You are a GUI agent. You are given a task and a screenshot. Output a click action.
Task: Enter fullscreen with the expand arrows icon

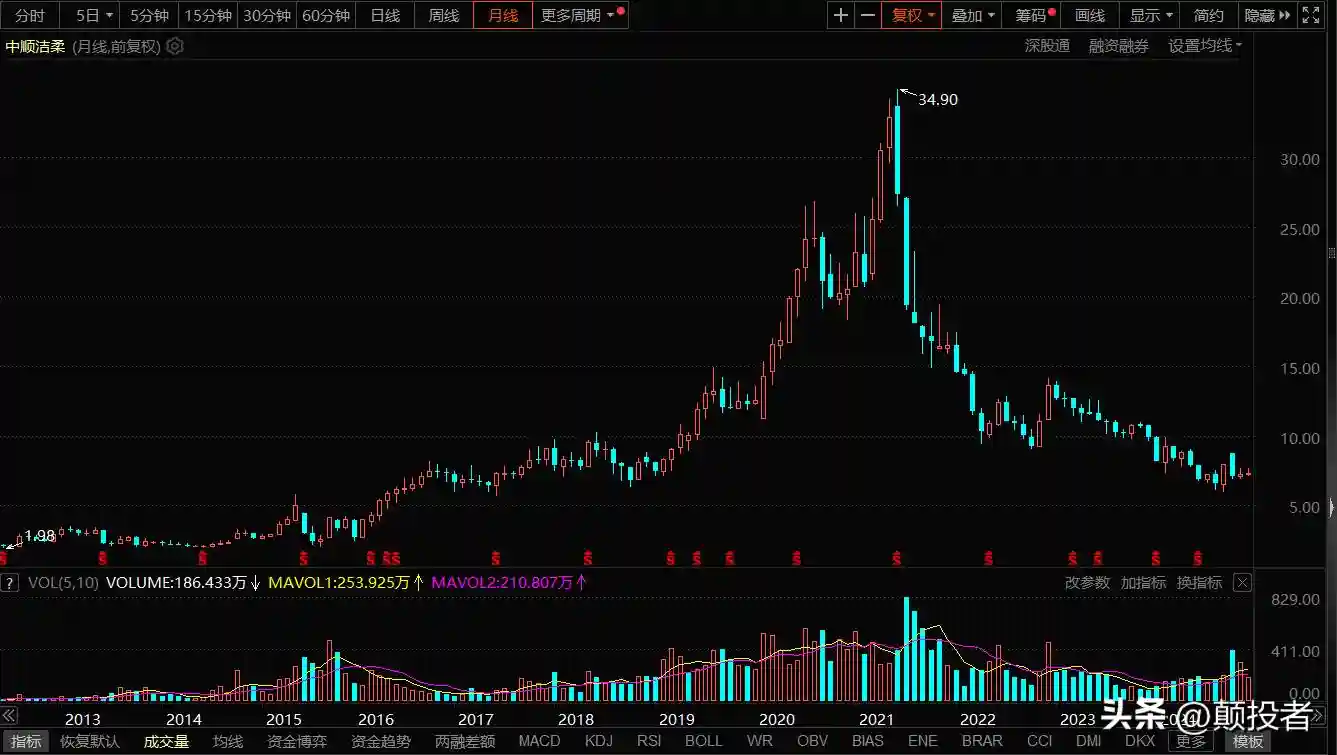1310,15
